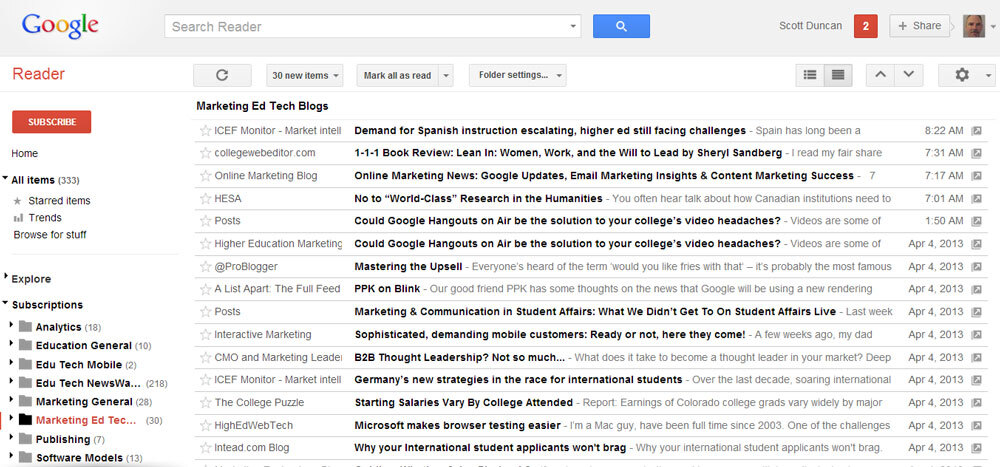Expand the Marketing General folder arrow
The width and height of the screenshot is (1000, 467).
tap(11, 400)
